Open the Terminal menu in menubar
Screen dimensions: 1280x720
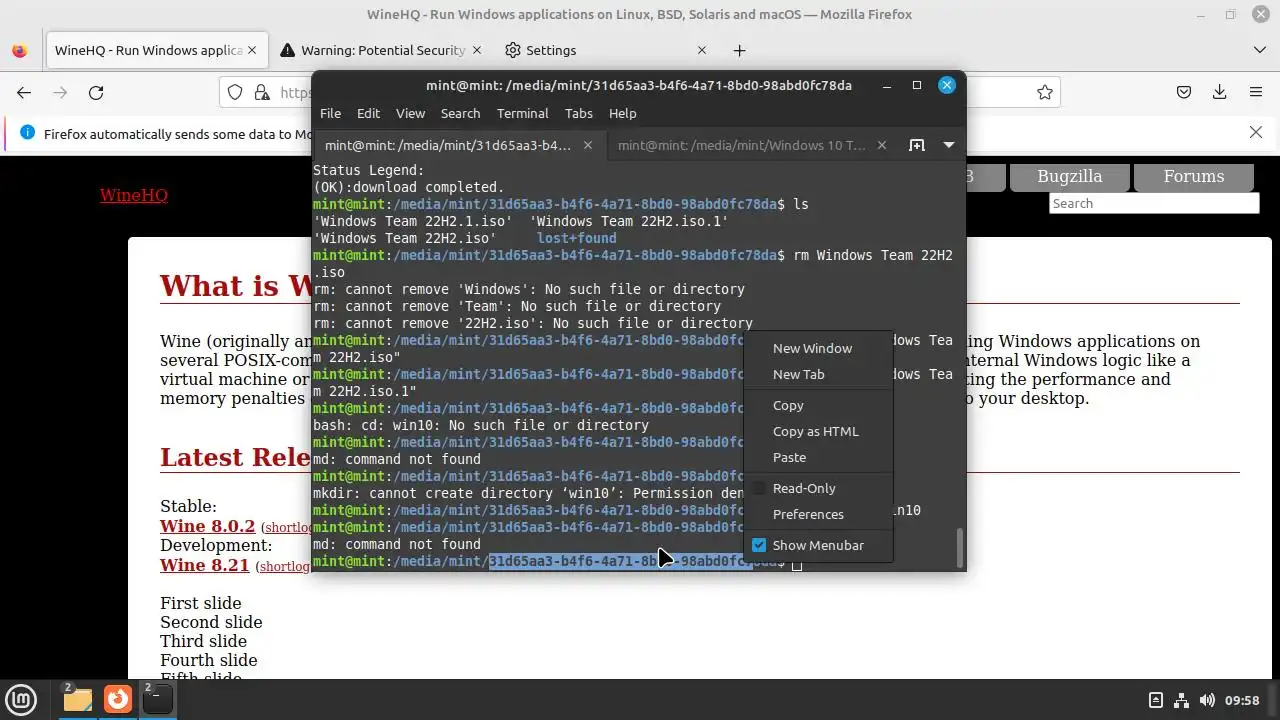522,113
